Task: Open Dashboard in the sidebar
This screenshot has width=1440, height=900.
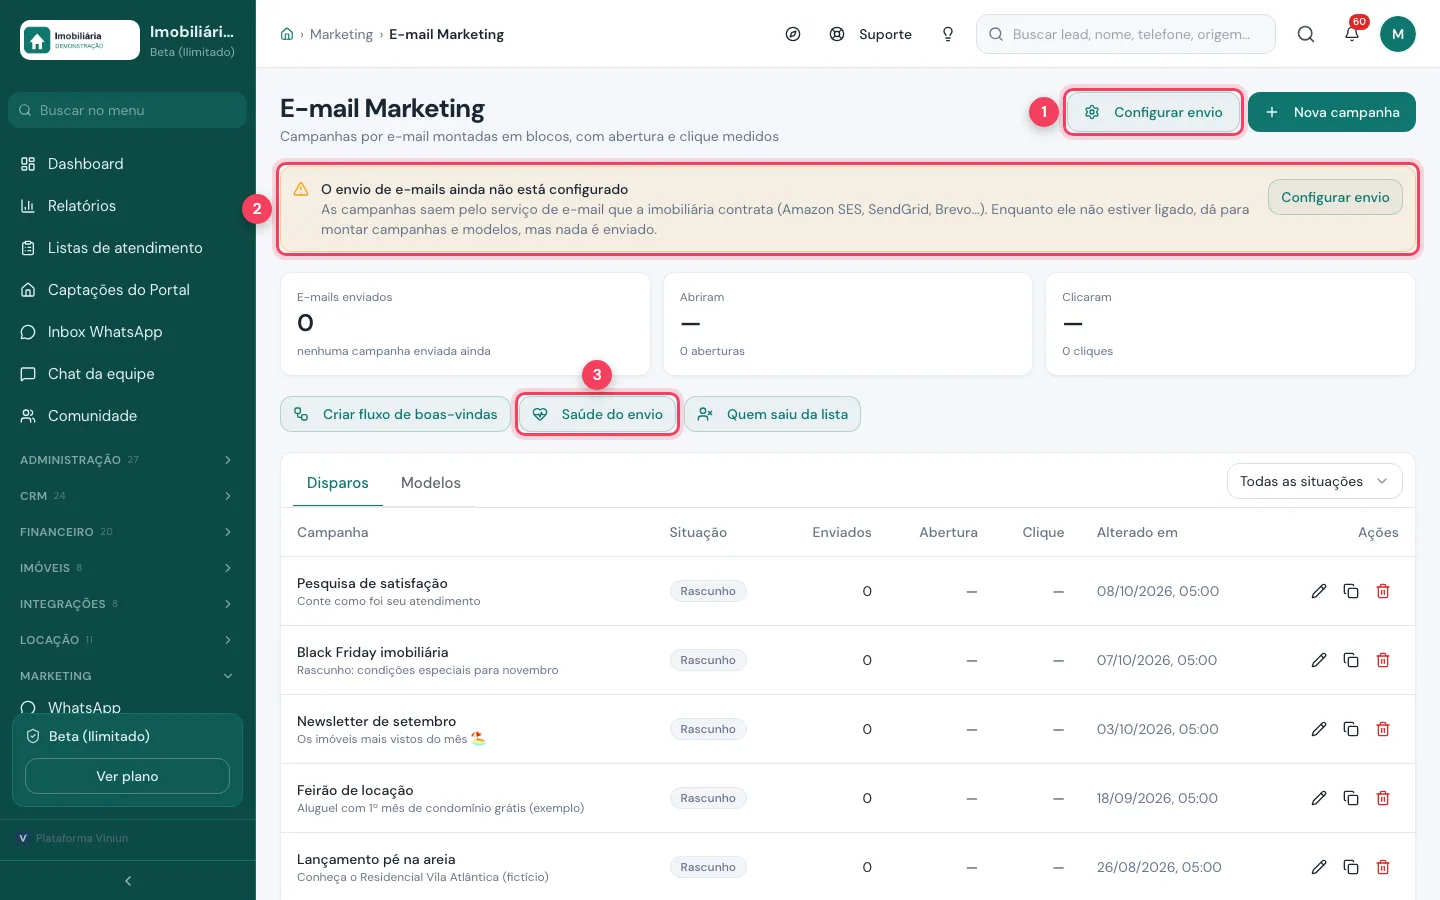Action: coord(127,164)
